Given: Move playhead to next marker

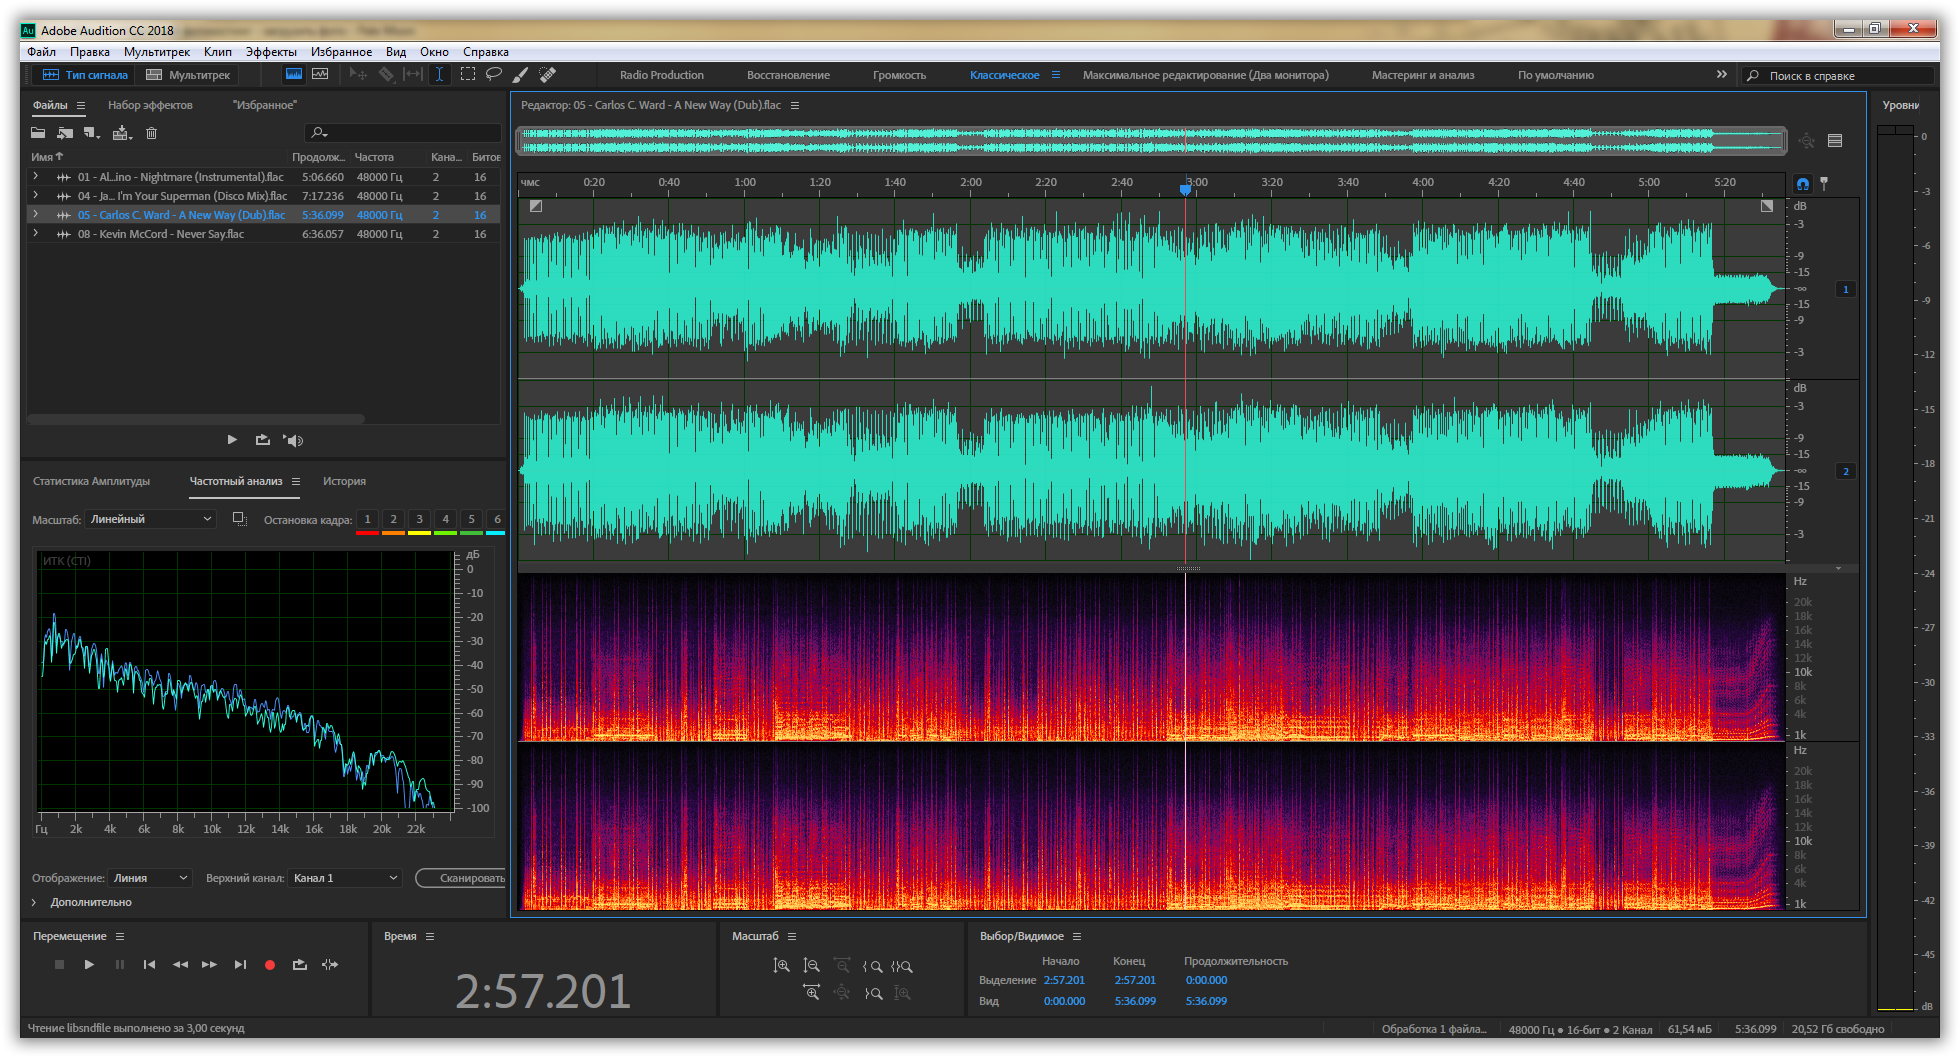Looking at the screenshot, I should 240,965.
